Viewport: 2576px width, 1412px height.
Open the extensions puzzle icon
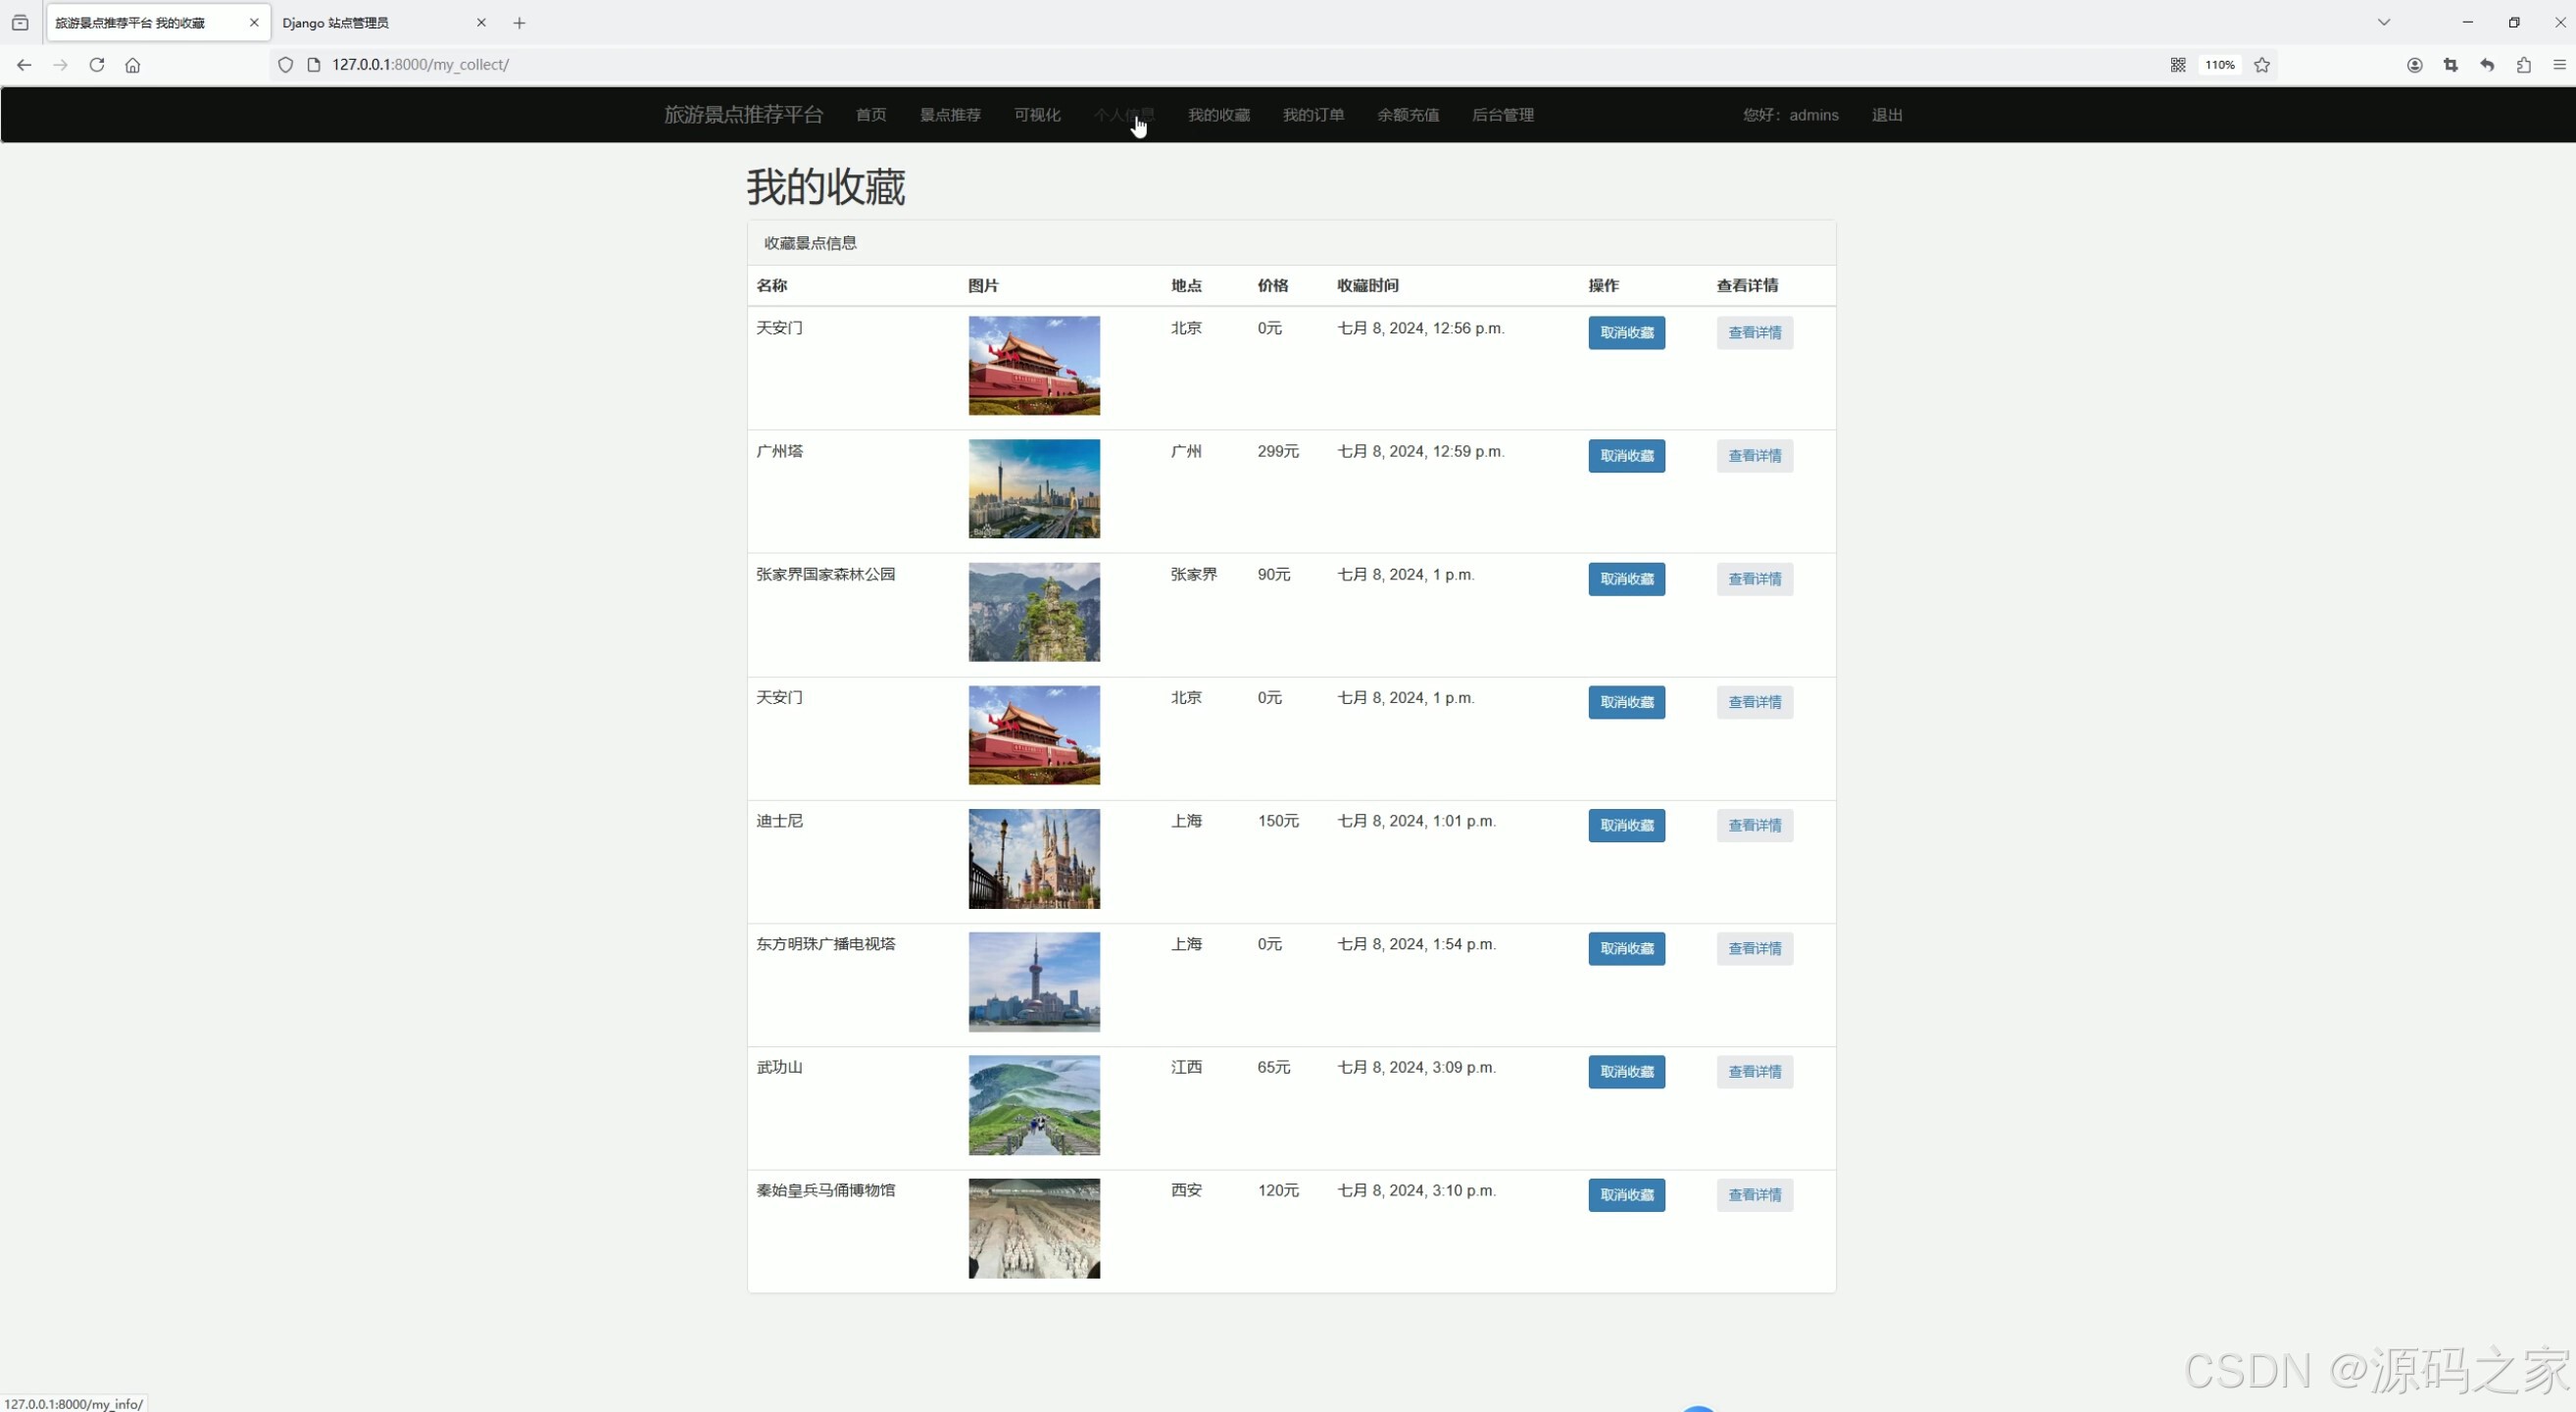[x=2524, y=65]
